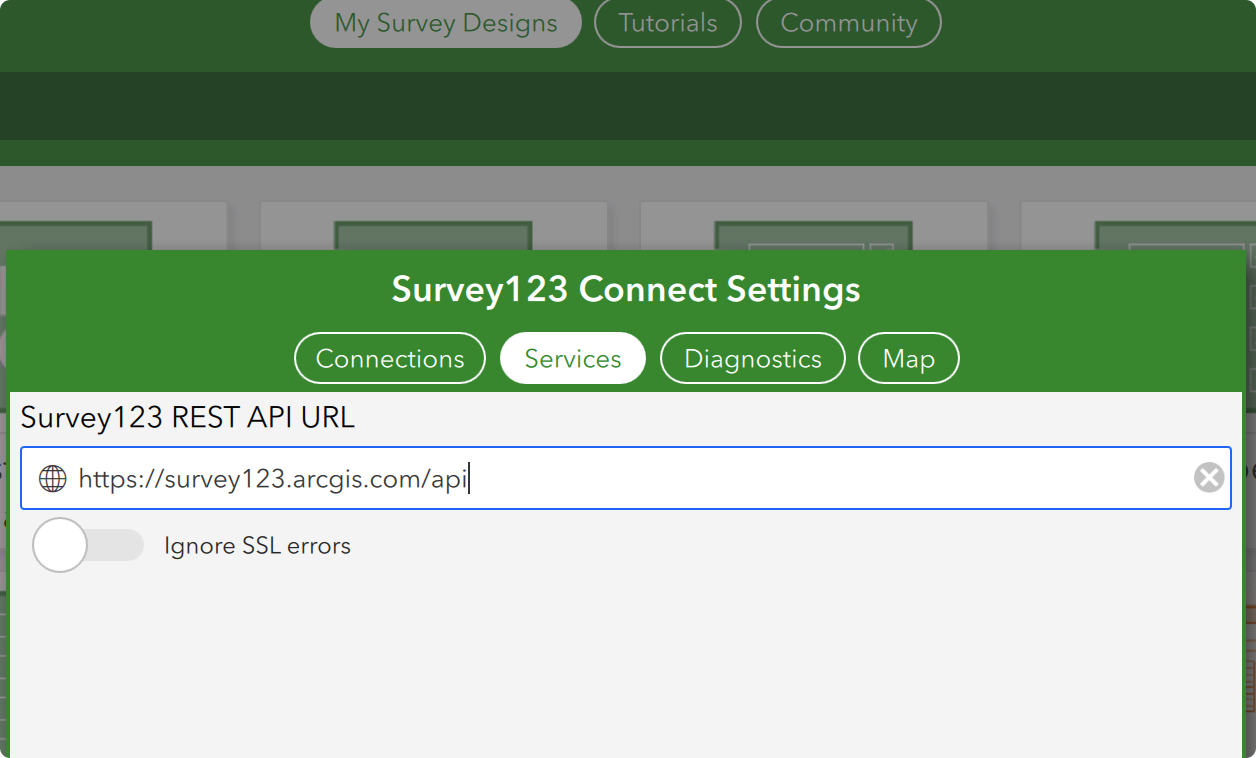Go to My Survey Designs
The image size is (1256, 758).
(444, 22)
